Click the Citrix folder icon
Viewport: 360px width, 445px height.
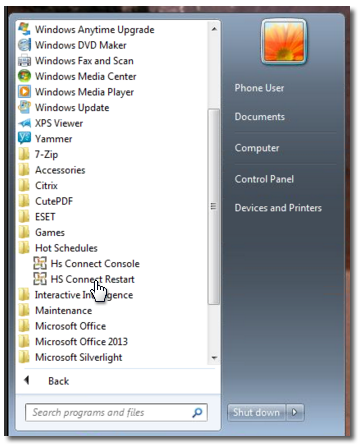coord(24,185)
